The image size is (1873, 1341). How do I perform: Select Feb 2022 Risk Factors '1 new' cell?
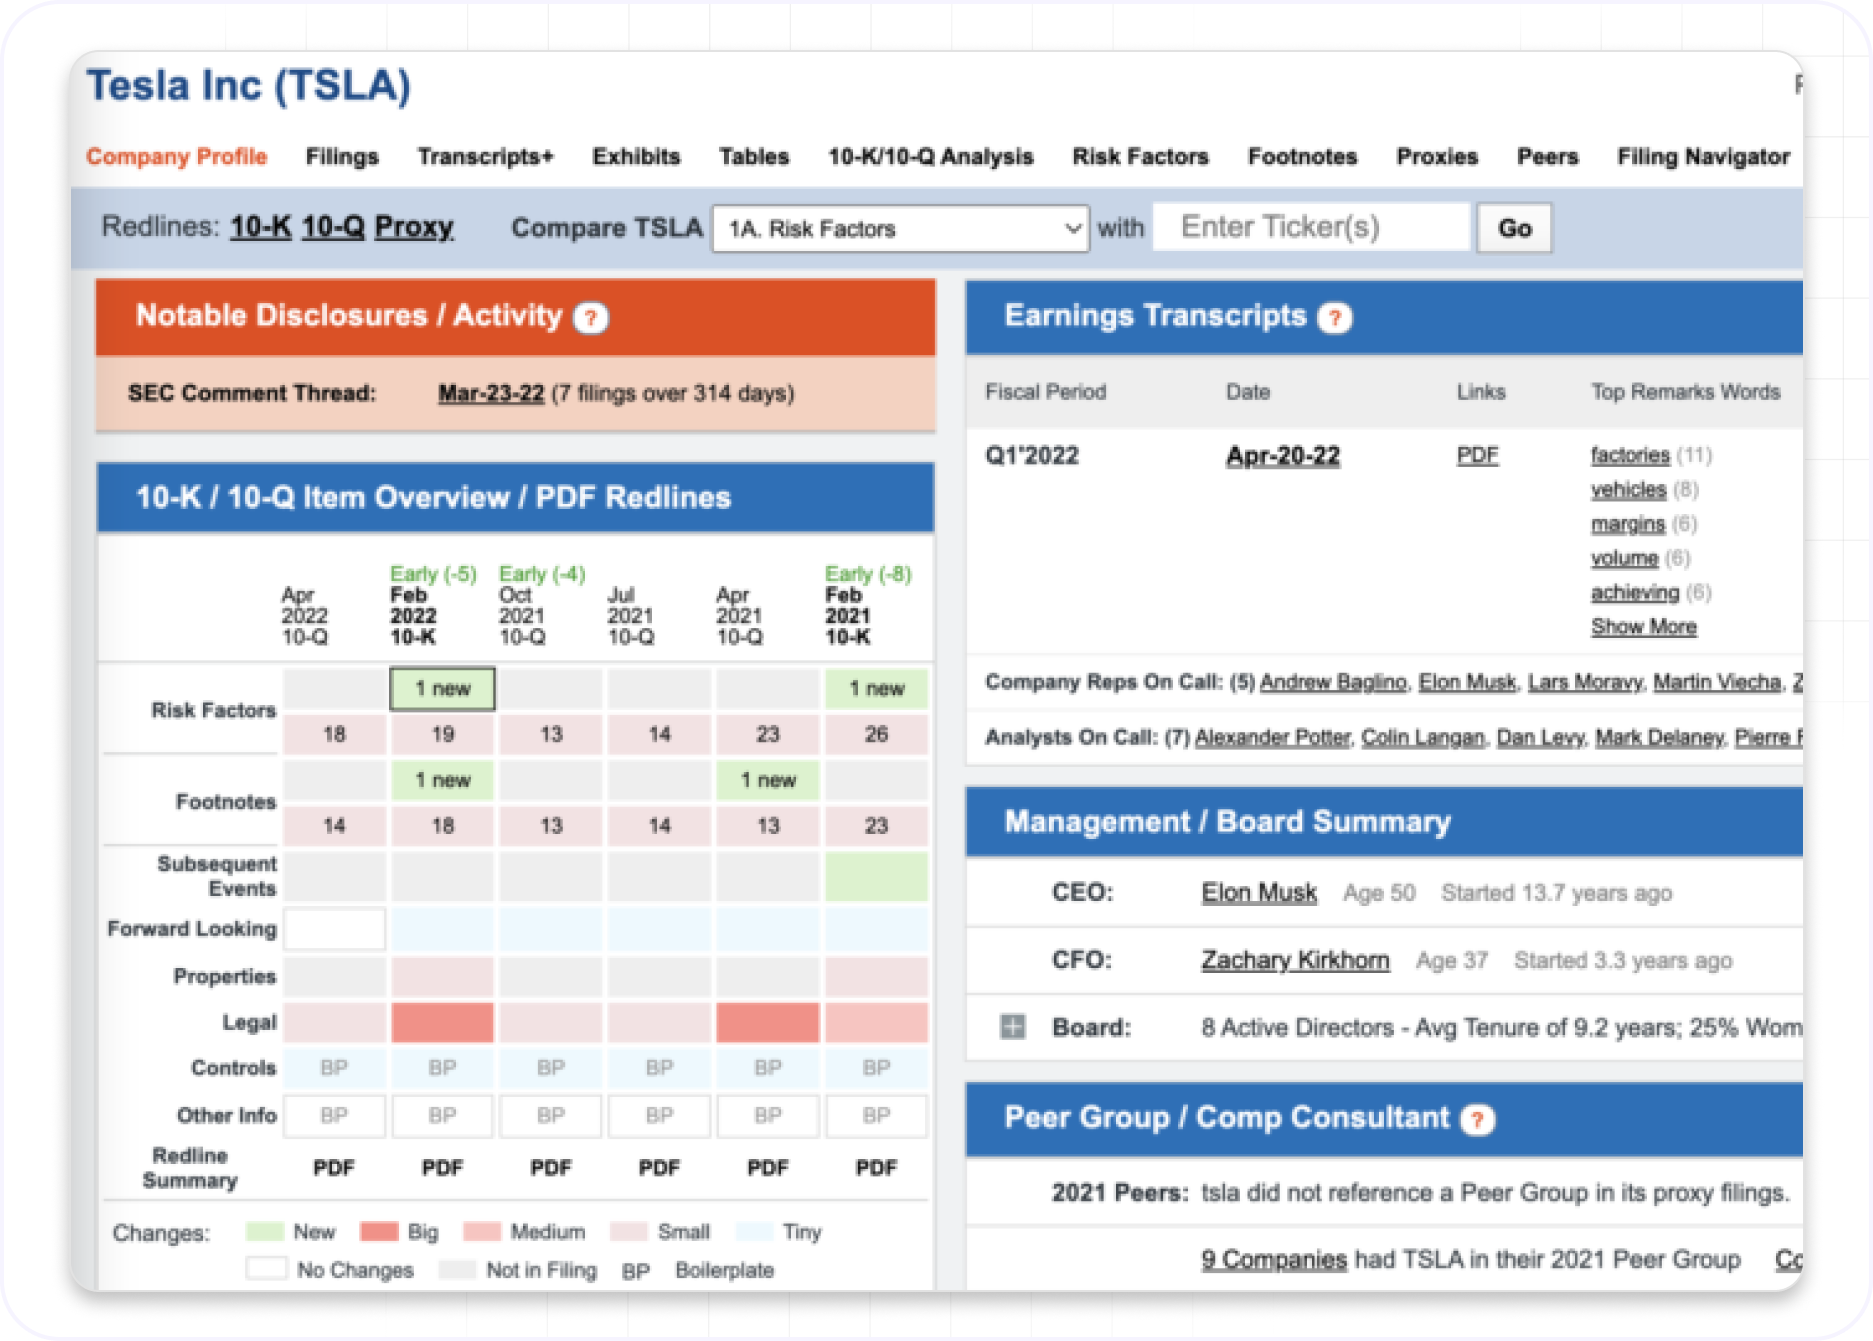(442, 689)
